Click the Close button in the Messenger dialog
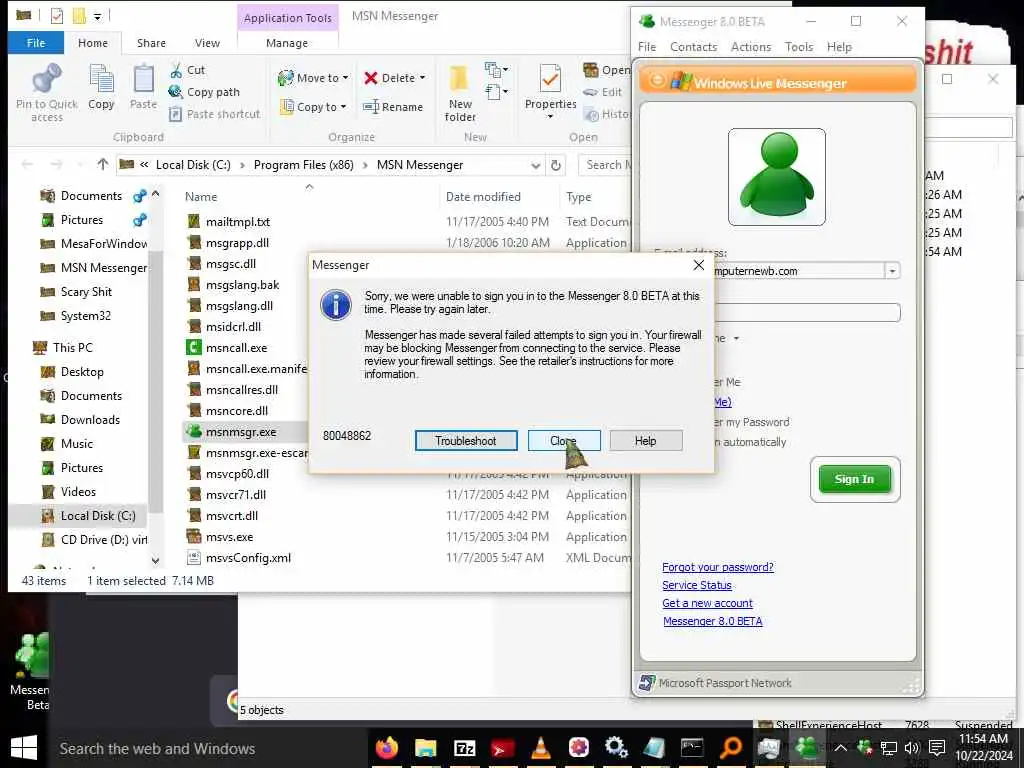The height and width of the screenshot is (768, 1024). 564,441
